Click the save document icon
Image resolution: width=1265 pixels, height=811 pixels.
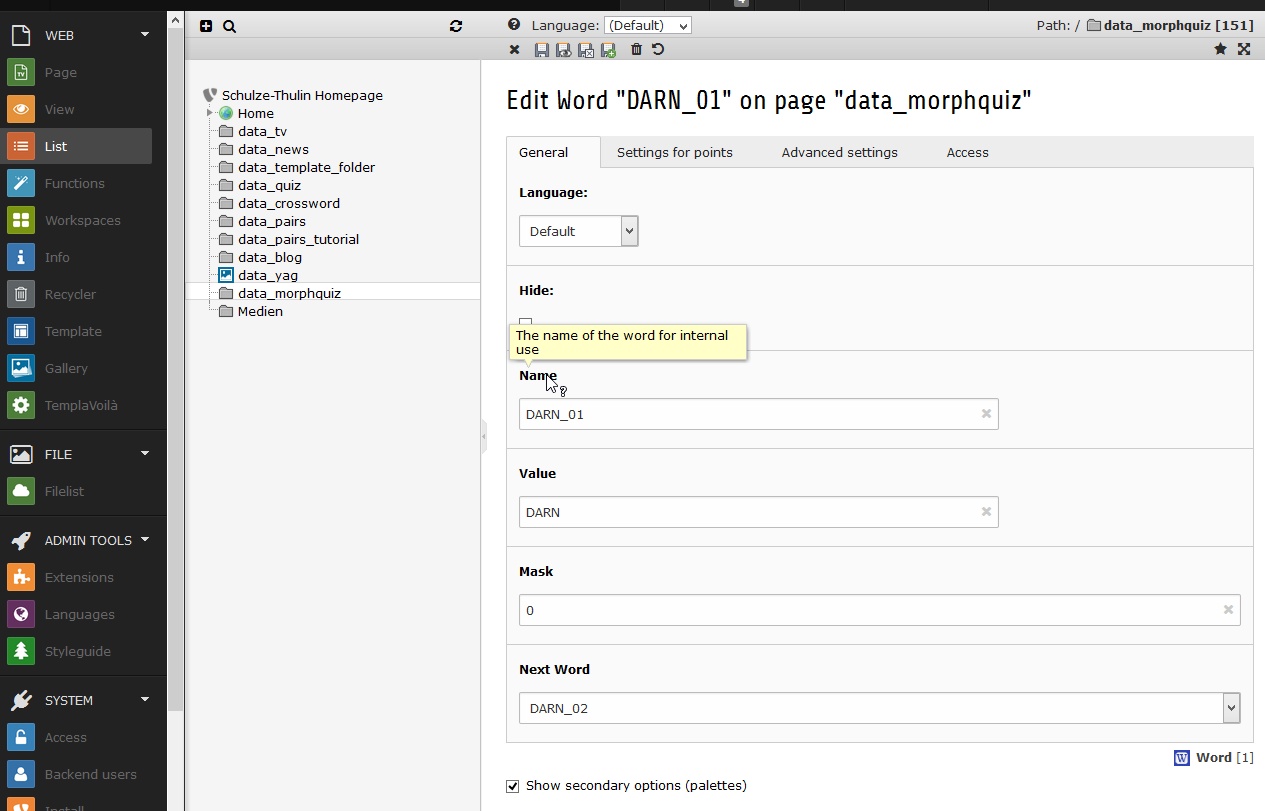[541, 49]
